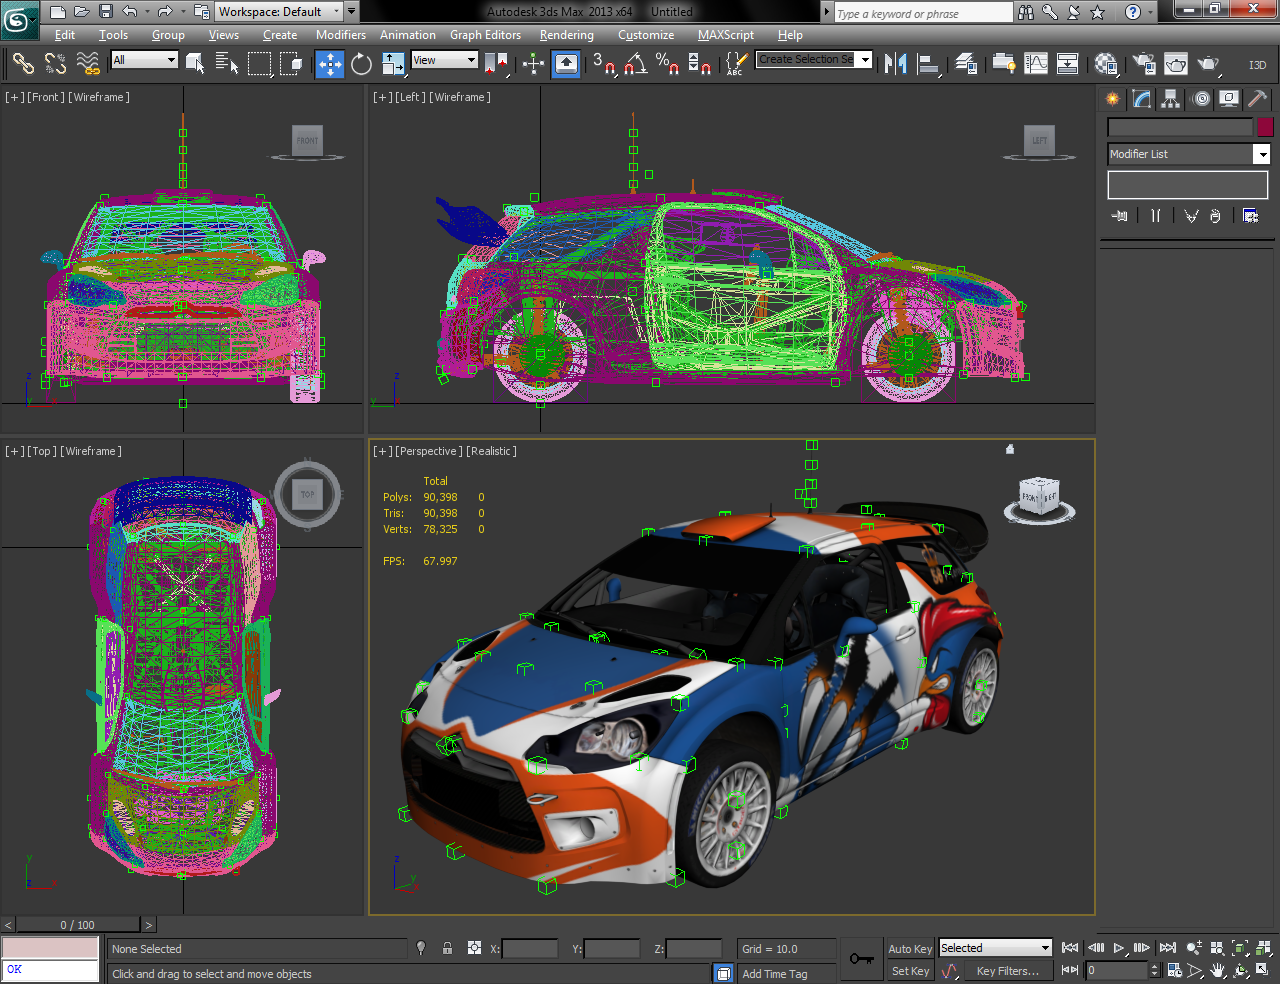Activate Select and Move tool
Screen dimensions: 1280x984
pos(330,64)
